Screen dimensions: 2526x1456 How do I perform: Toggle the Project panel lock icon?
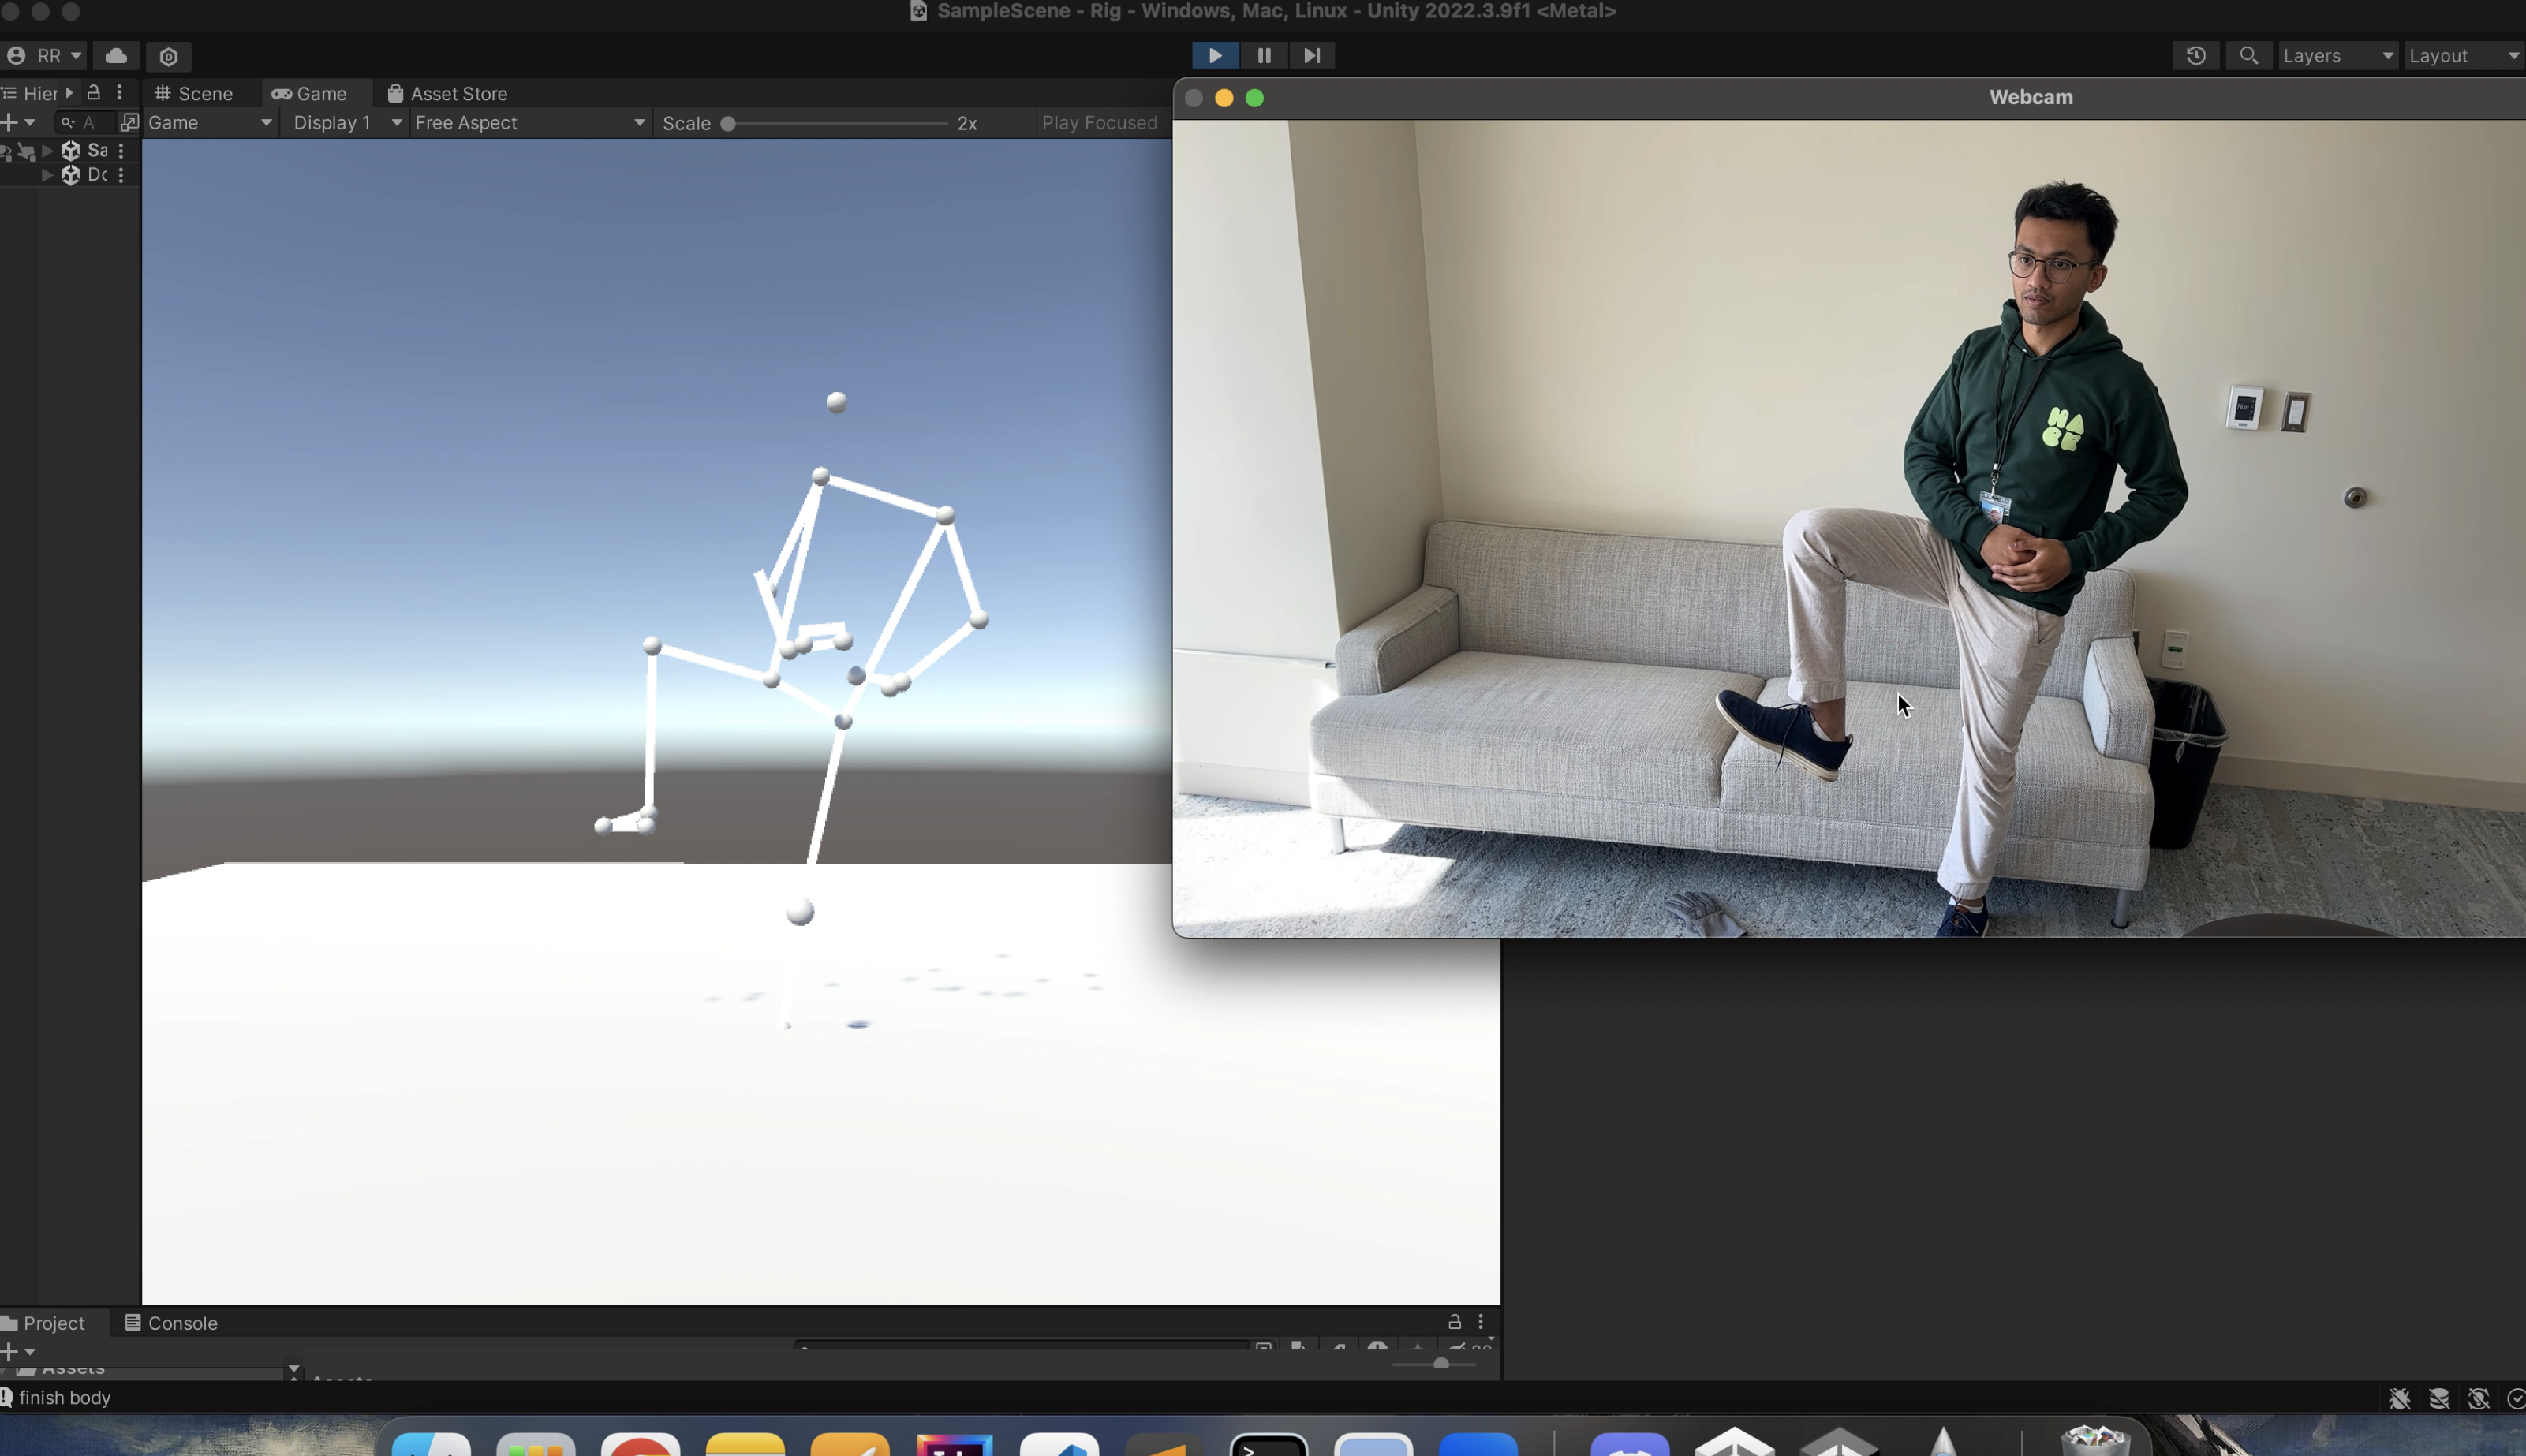point(1454,1322)
